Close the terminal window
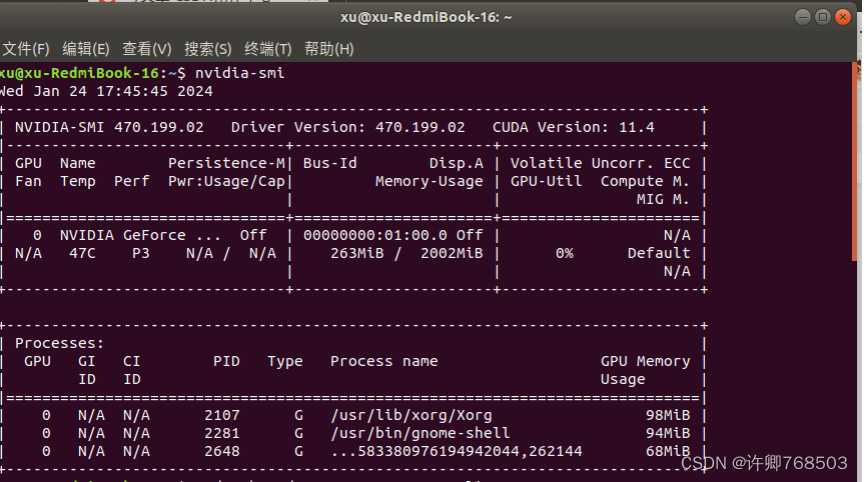Viewport: 864px width, 482px height. (x=843, y=17)
